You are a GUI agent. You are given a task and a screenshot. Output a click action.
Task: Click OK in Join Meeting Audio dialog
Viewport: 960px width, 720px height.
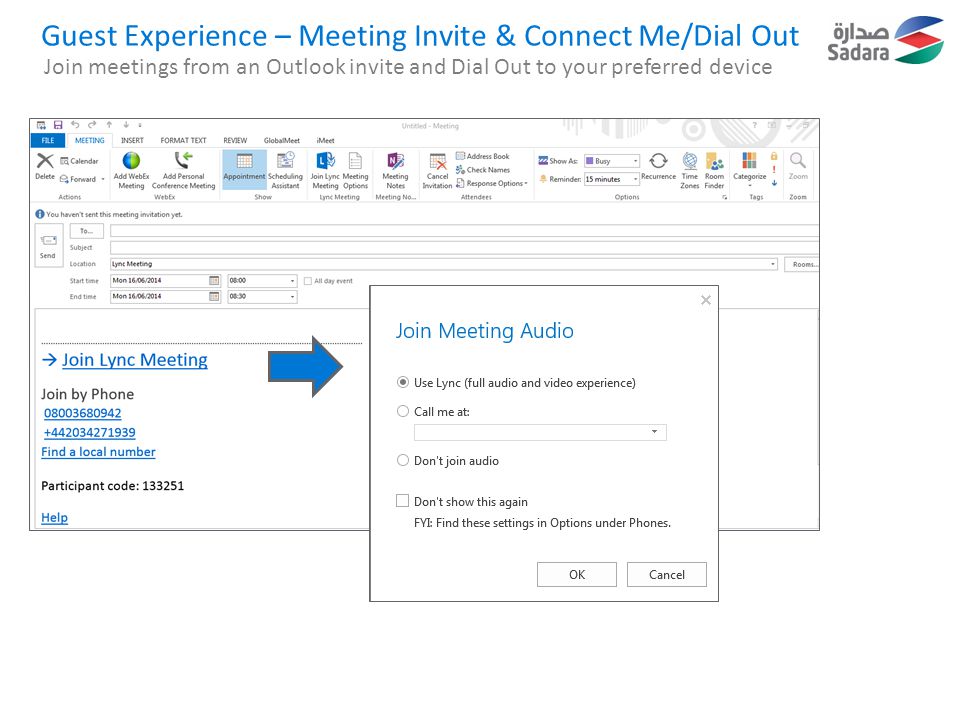coord(577,574)
